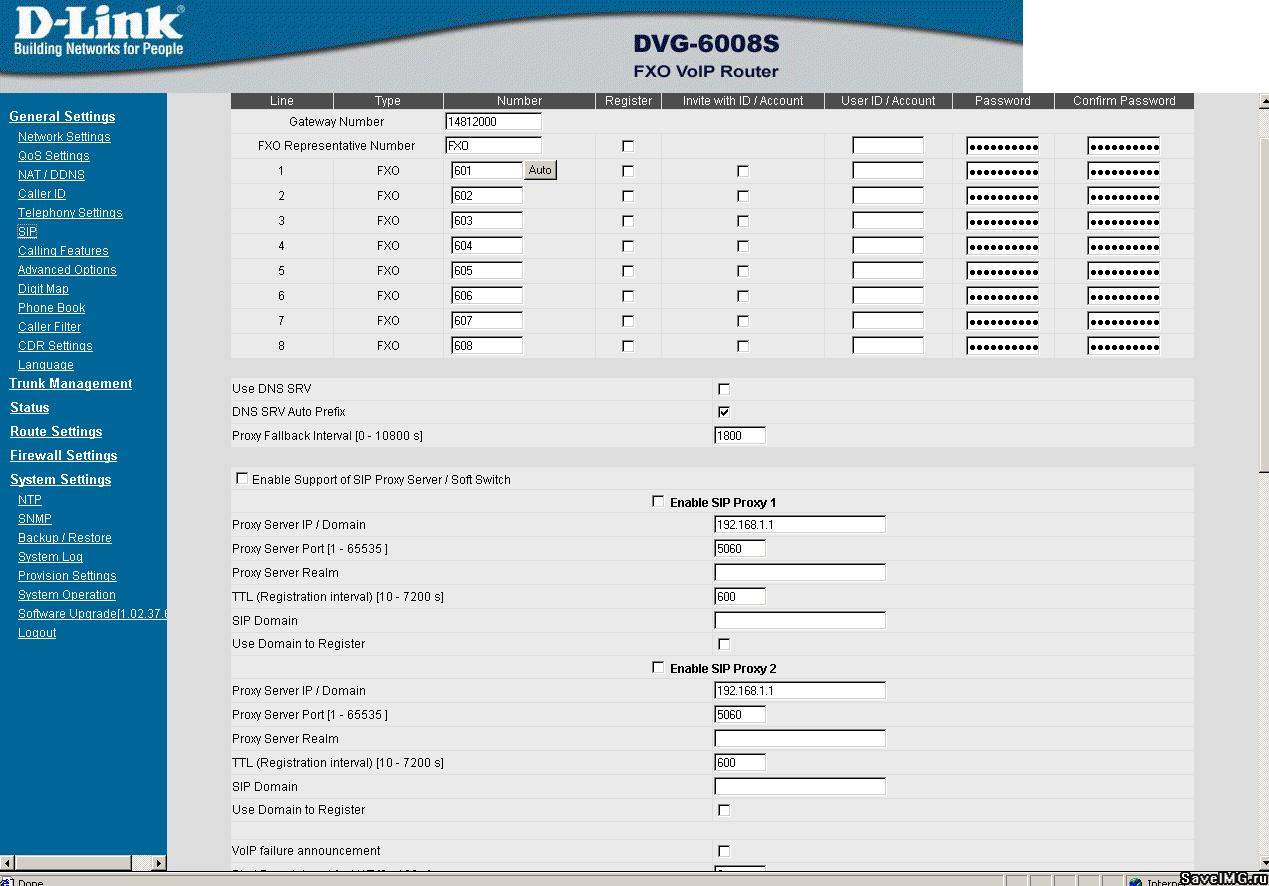Viewport: 1269px width, 886px height.
Task: Edit Proxy Fallback Interval field
Action: [x=740, y=436]
